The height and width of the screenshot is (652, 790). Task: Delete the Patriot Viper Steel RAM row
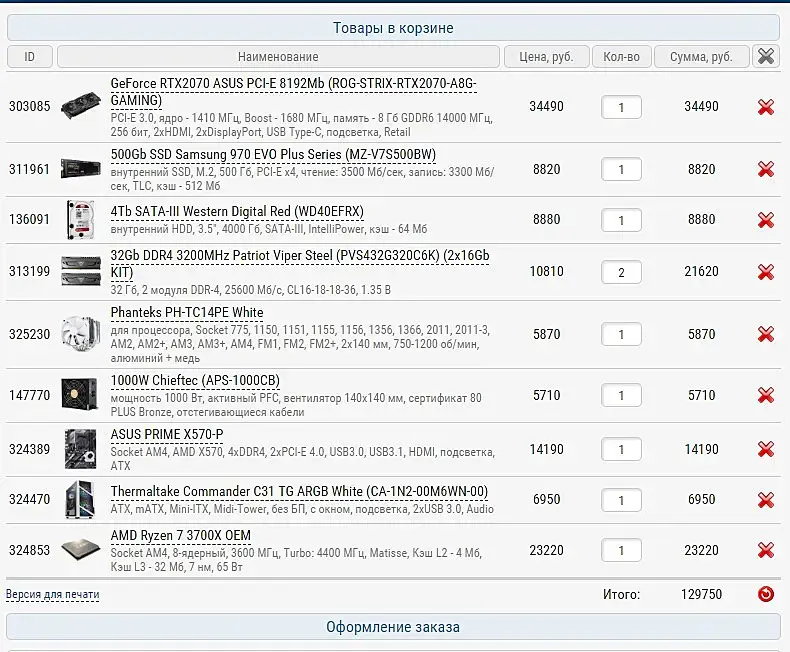[x=766, y=272]
